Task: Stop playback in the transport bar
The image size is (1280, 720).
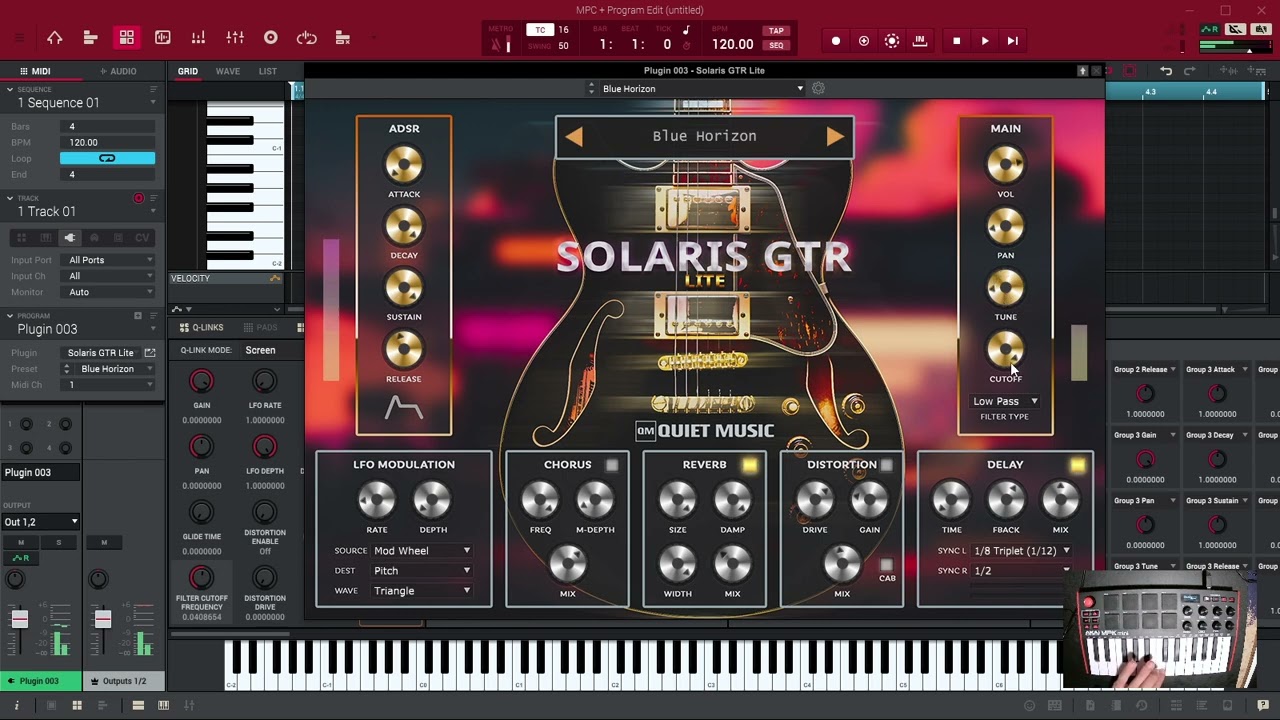Action: (956, 41)
